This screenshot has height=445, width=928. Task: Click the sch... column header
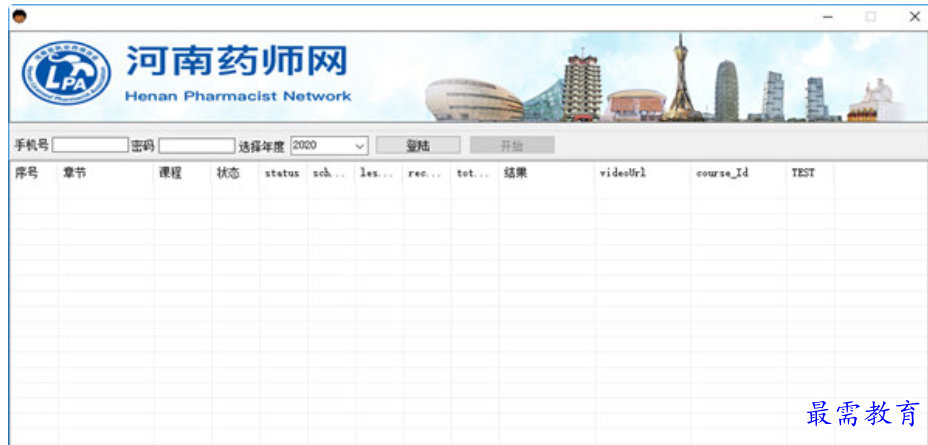click(331, 173)
